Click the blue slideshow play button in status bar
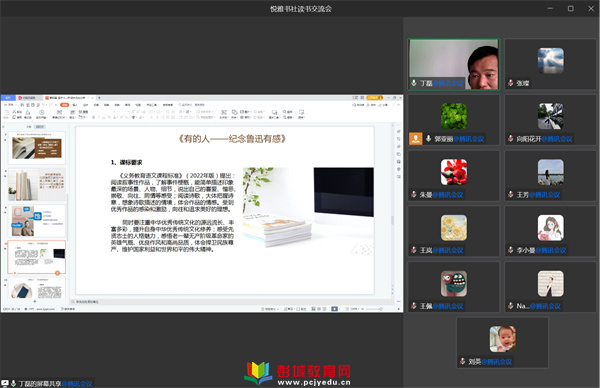This screenshot has width=600, height=388. point(334,309)
